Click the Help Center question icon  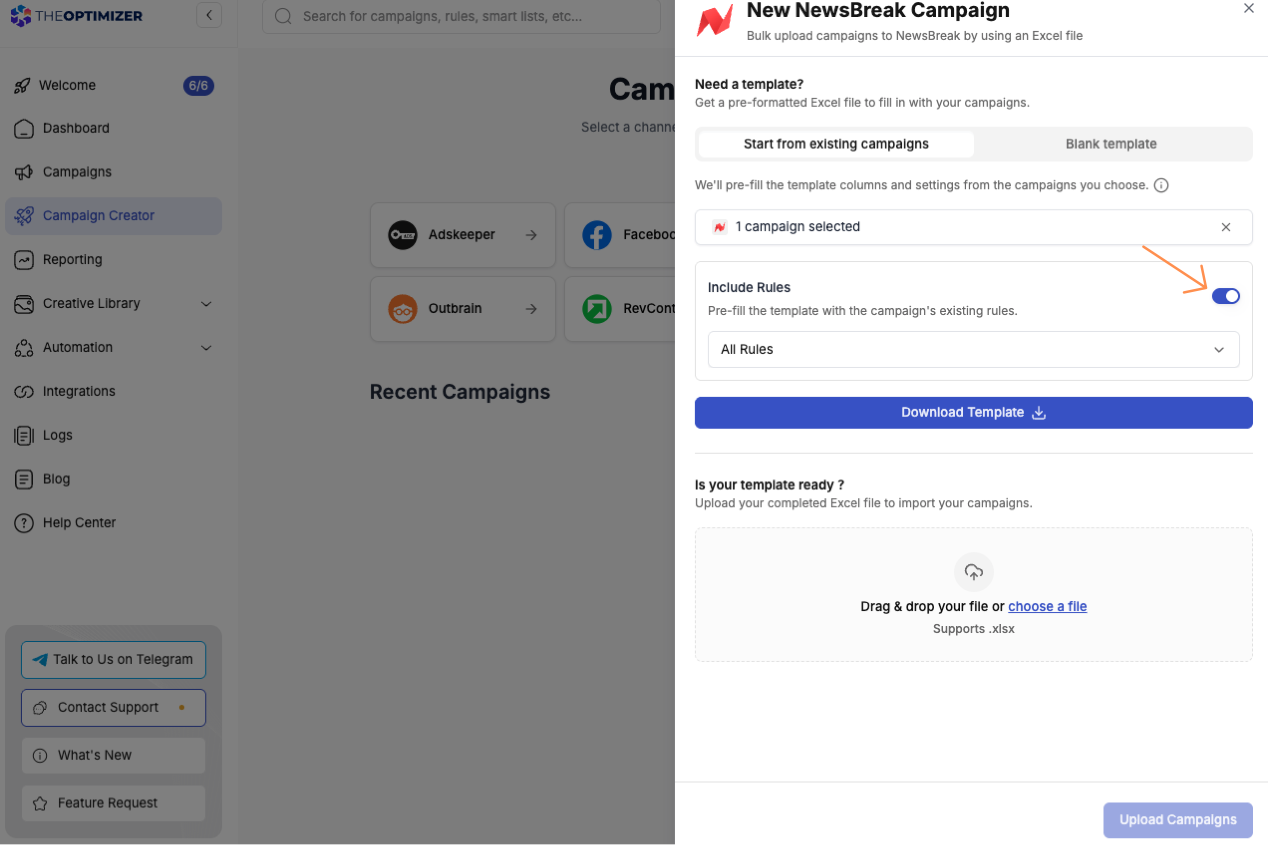tap(24, 523)
